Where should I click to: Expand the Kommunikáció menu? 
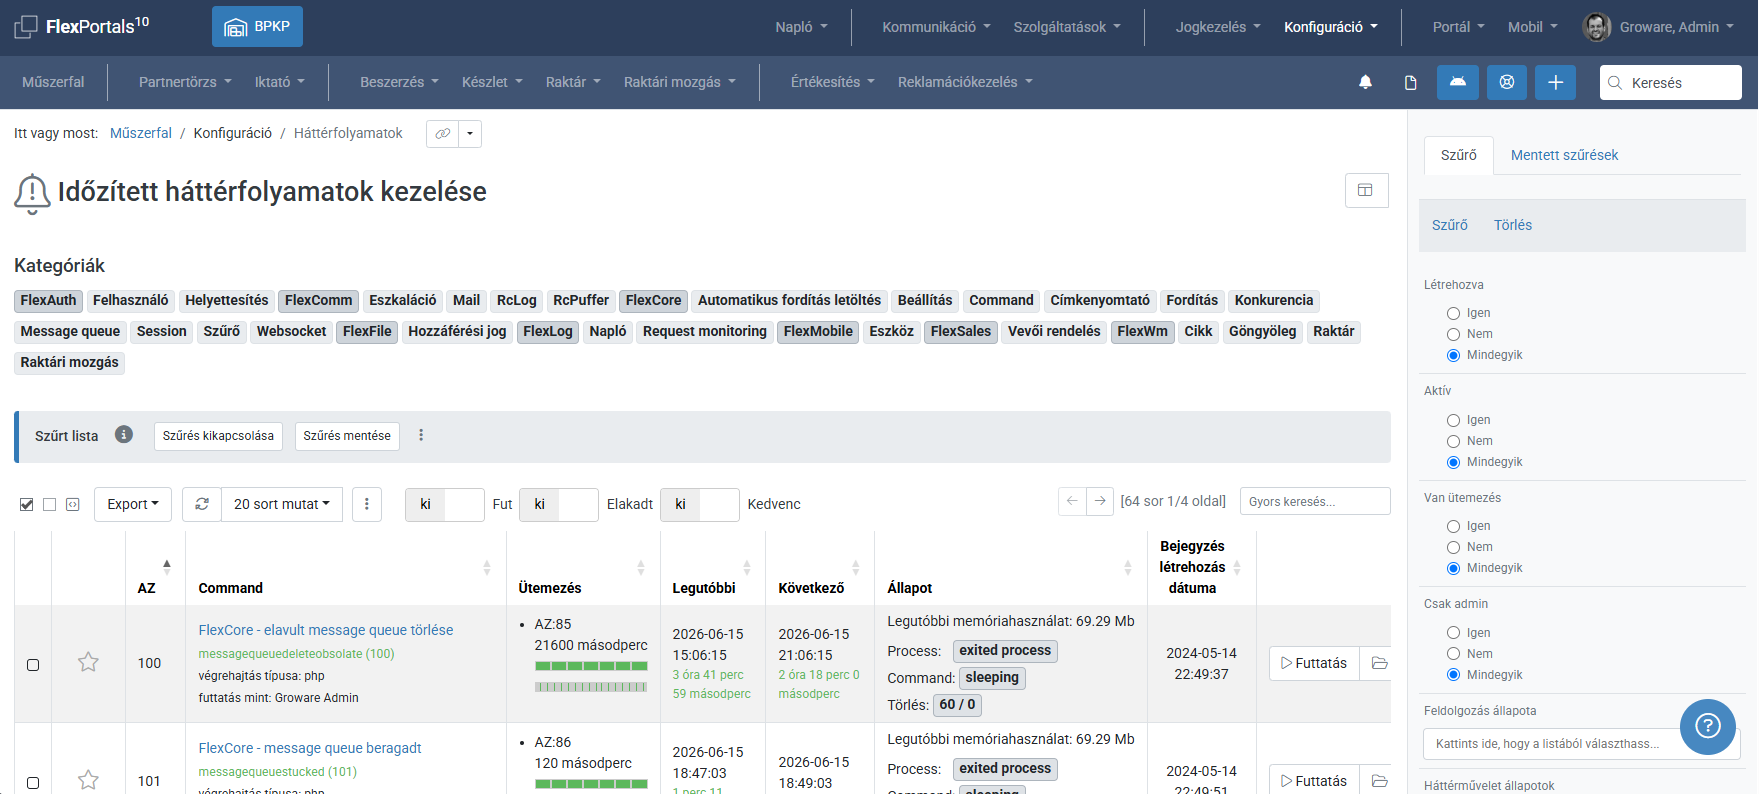[936, 27]
